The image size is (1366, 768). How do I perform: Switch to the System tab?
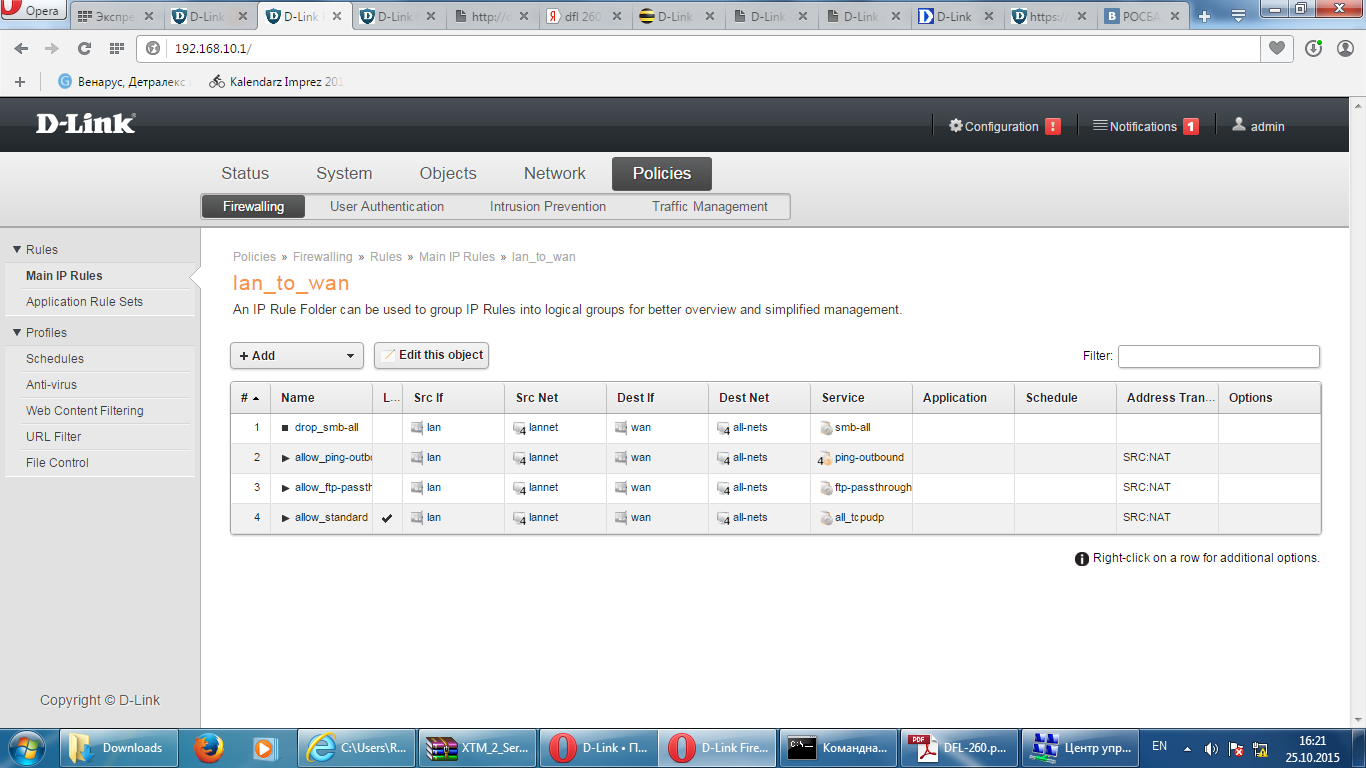coord(344,173)
